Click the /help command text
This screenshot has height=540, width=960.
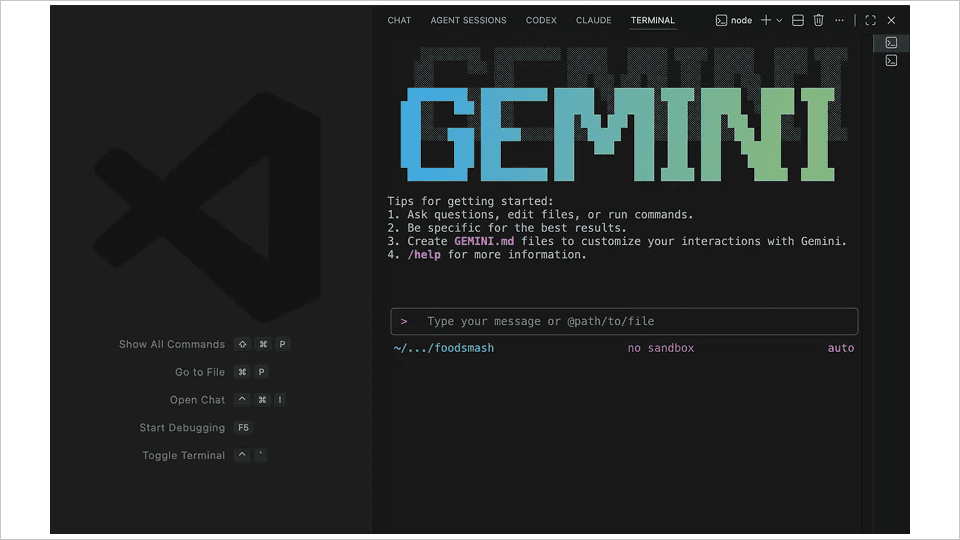click(424, 255)
